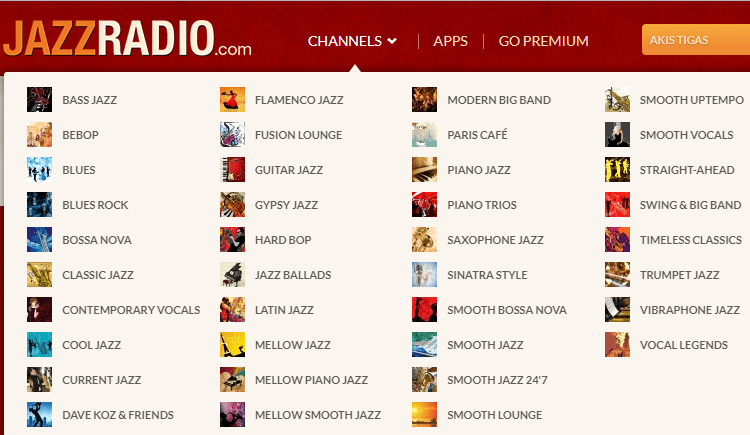Open the Smooth Jazz 24'7 link
The height and width of the screenshot is (435, 750).
[x=497, y=380]
